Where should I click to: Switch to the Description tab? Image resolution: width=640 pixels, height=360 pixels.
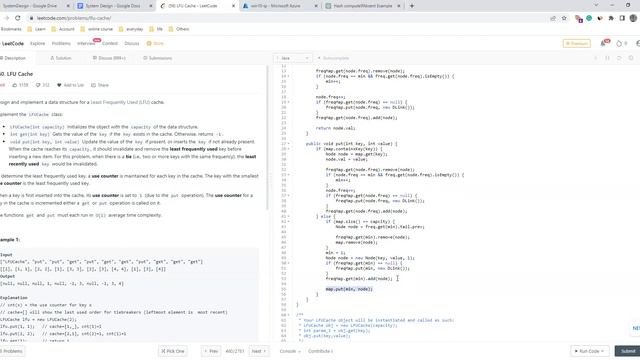click(13, 58)
